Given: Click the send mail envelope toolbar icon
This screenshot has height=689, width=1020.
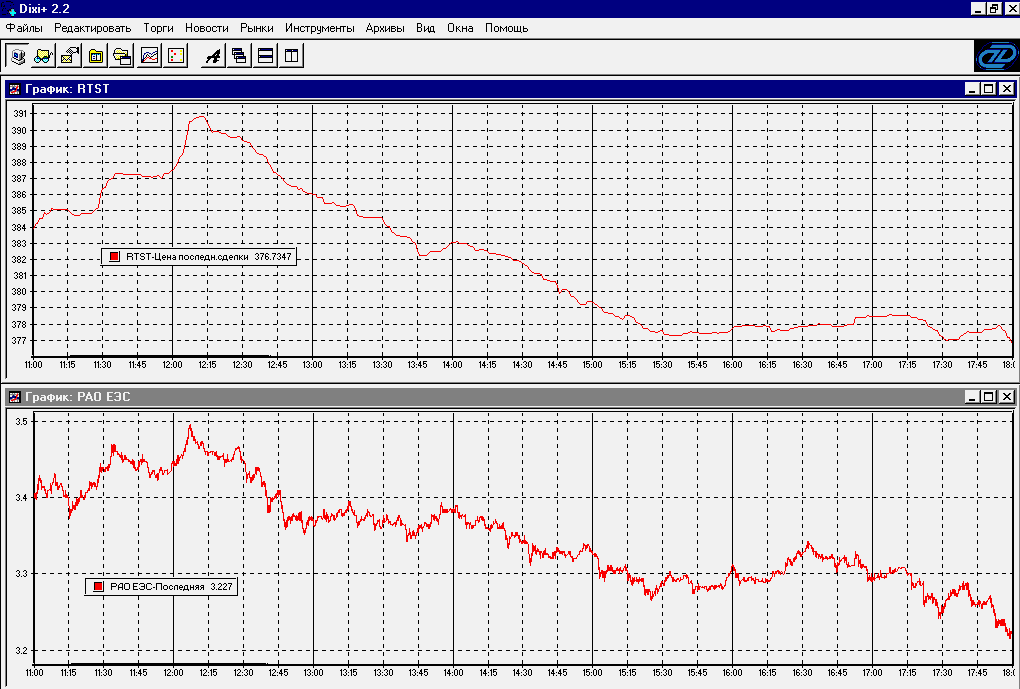Looking at the screenshot, I should tap(70, 56).
